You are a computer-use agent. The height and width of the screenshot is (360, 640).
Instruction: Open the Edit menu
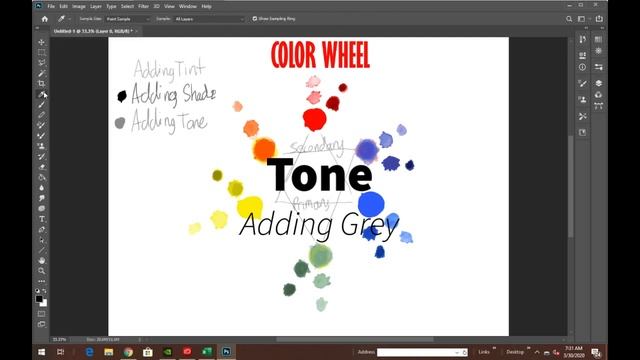click(63, 6)
